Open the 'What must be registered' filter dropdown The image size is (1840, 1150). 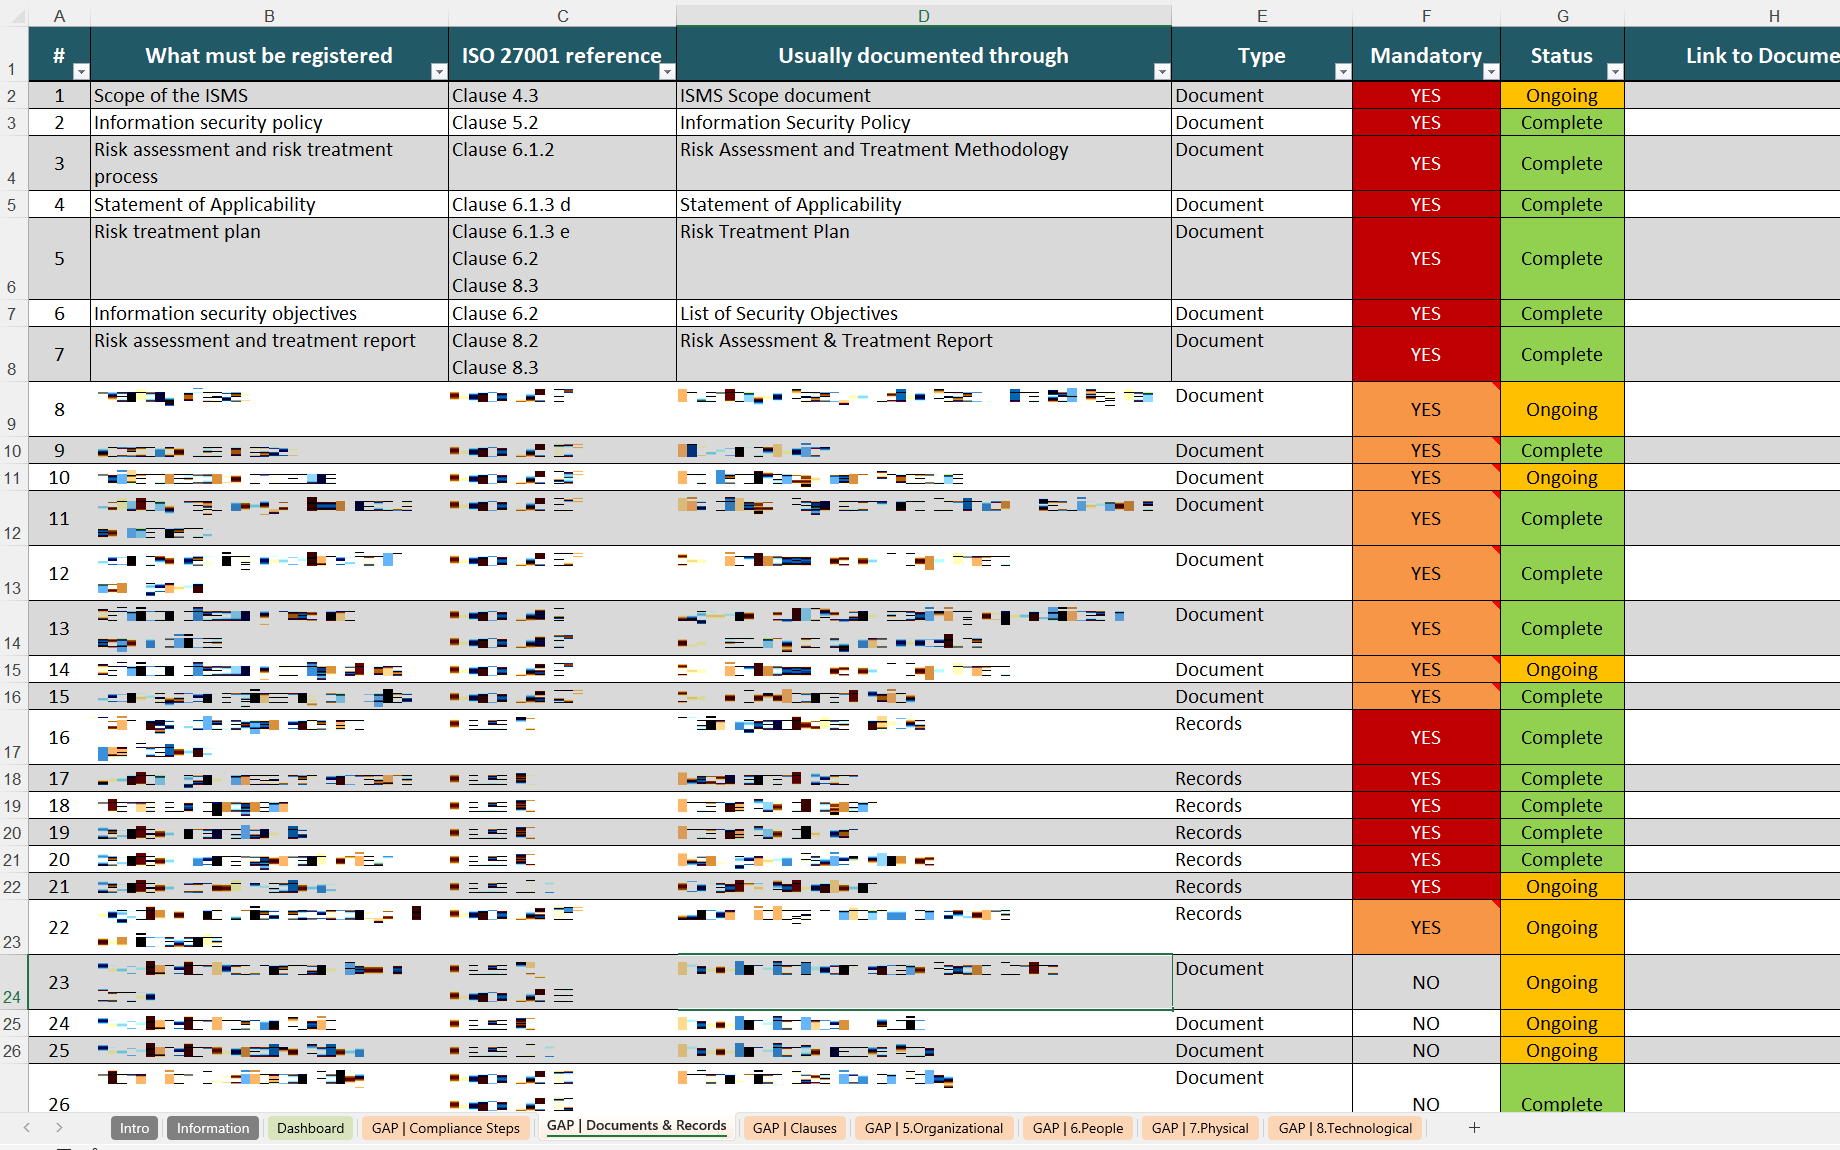tap(438, 71)
